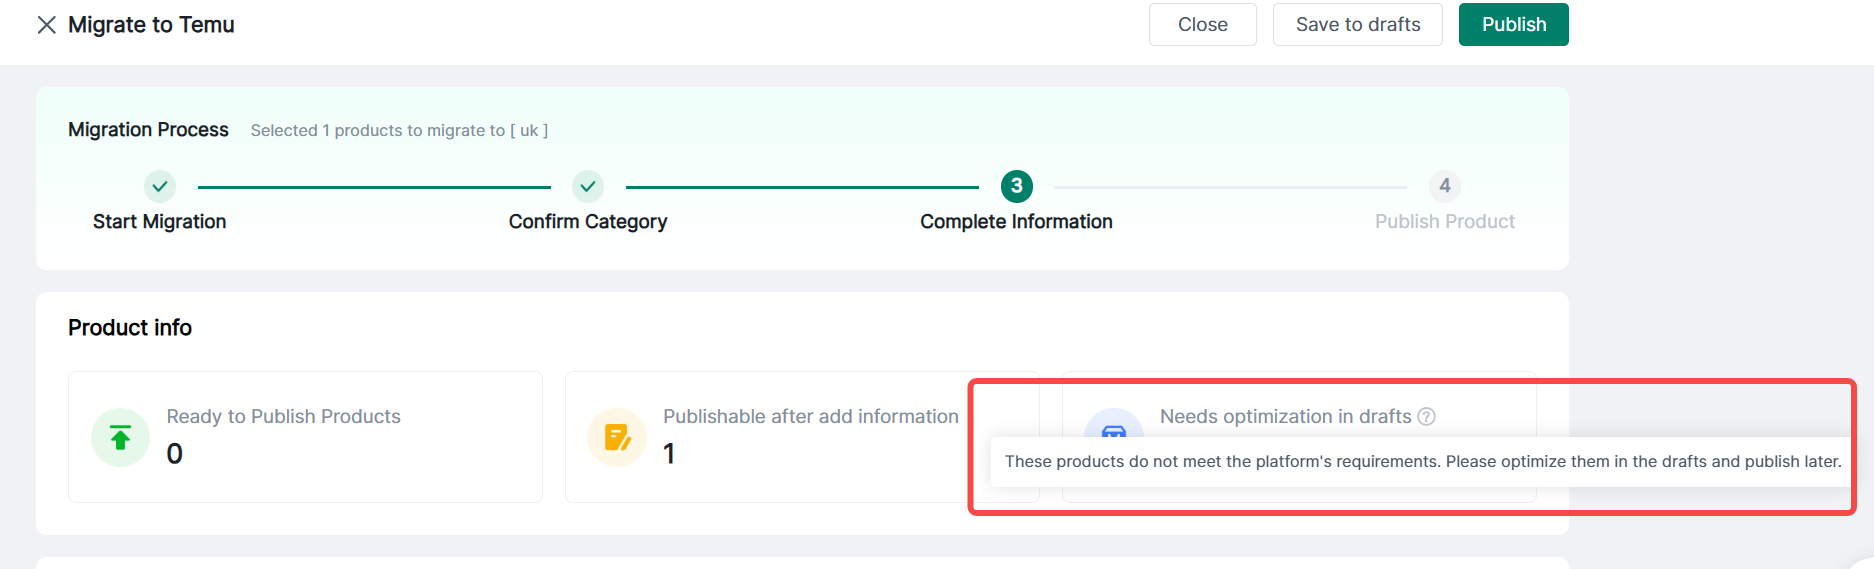Click the help question mark icon
The height and width of the screenshot is (569, 1874).
pos(1427,417)
